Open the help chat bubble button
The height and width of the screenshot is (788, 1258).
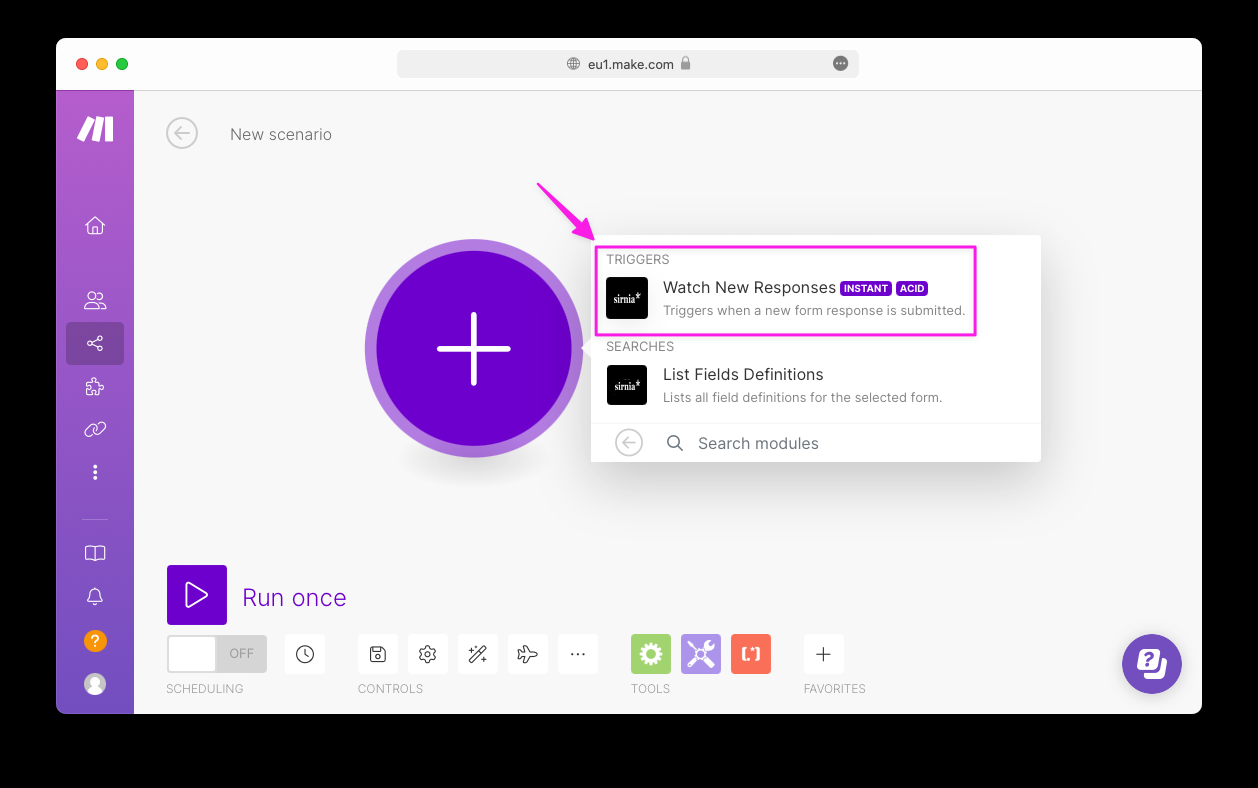point(1152,664)
